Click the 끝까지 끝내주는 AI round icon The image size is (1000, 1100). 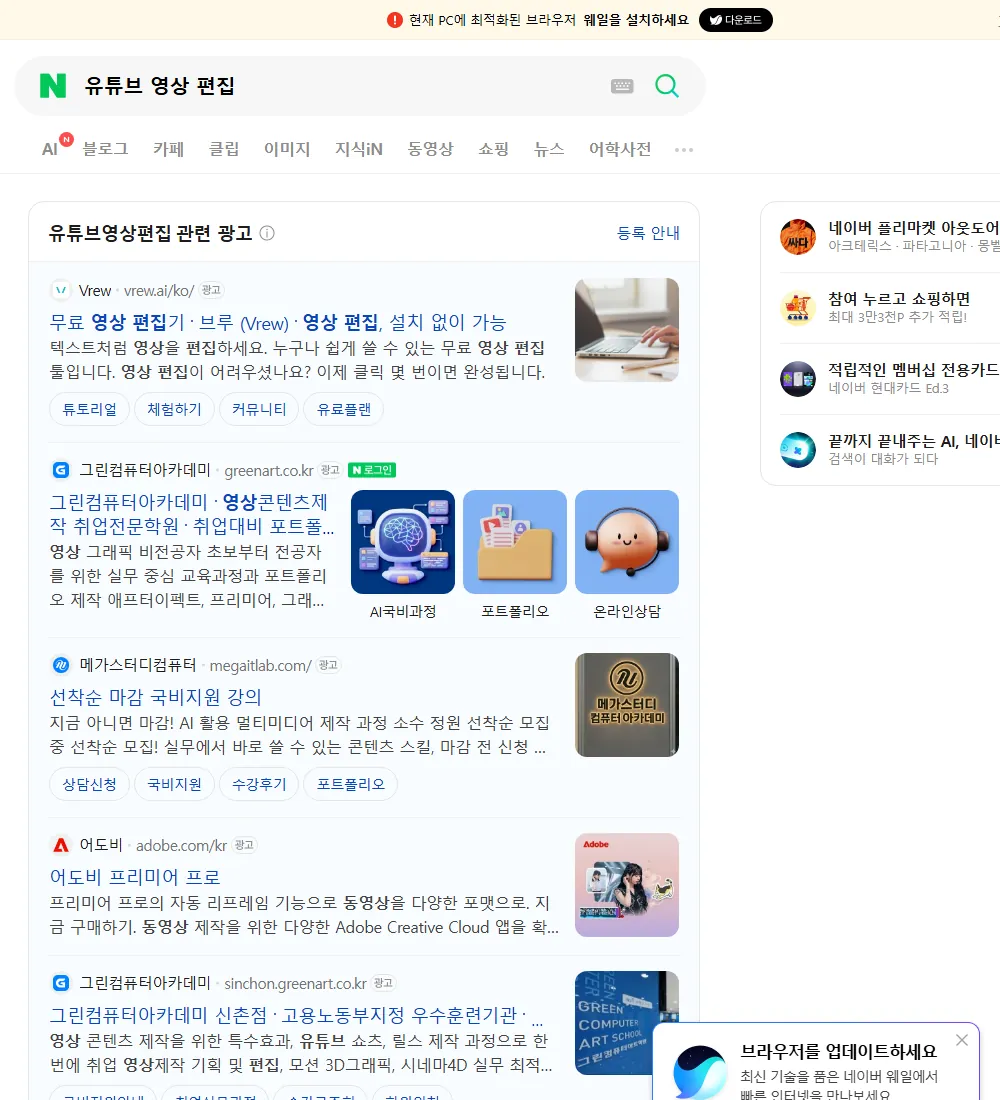tap(798, 450)
